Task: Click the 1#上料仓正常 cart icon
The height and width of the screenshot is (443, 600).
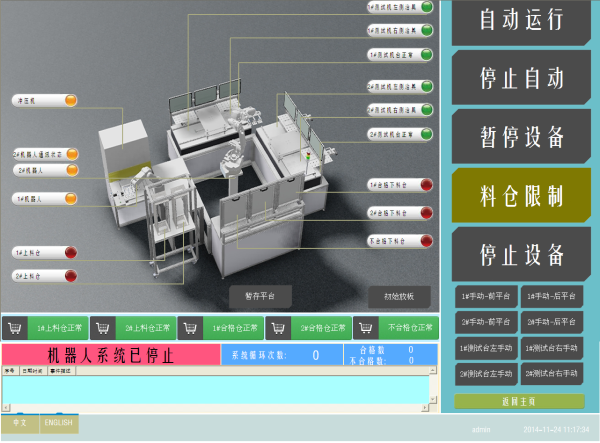Action: (x=15, y=328)
